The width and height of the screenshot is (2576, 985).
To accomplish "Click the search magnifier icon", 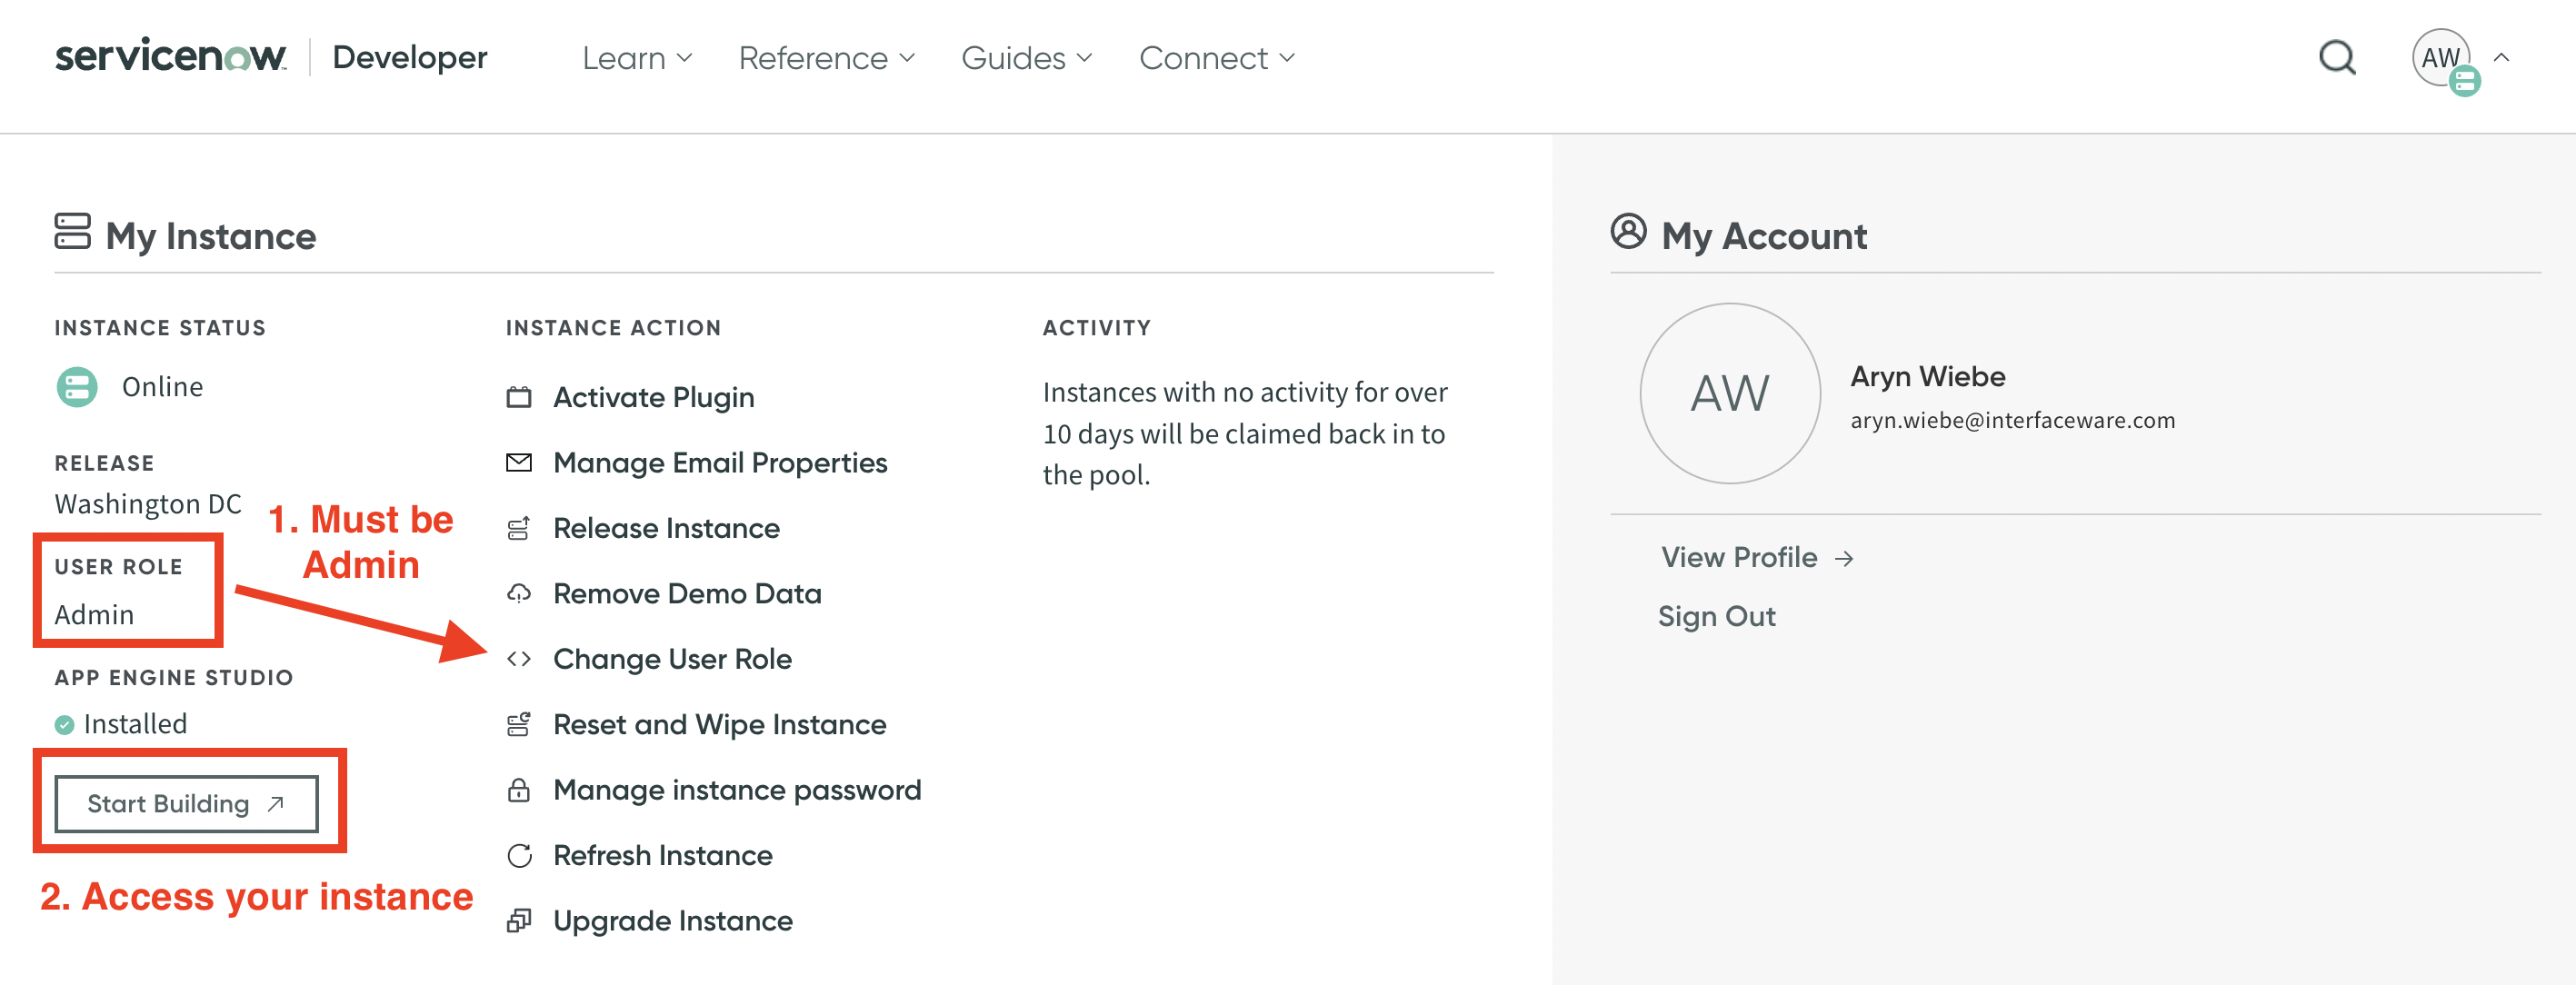I will coord(2336,58).
